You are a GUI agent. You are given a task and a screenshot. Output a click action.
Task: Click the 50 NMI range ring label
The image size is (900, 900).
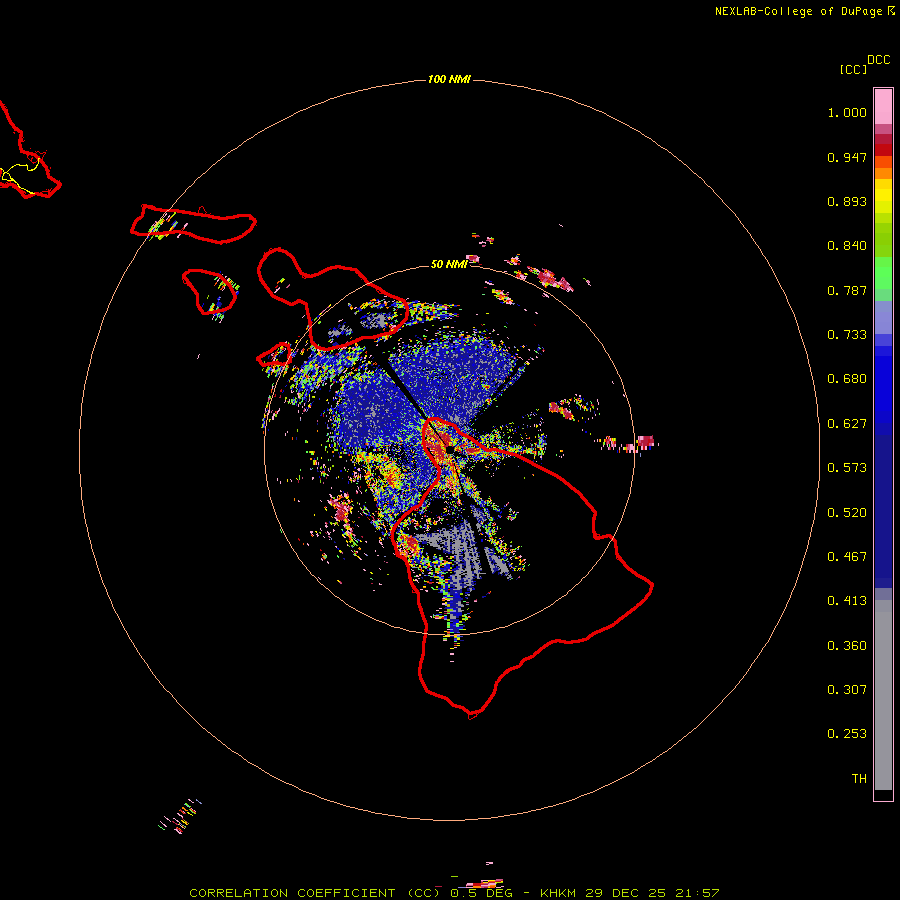(x=449, y=264)
